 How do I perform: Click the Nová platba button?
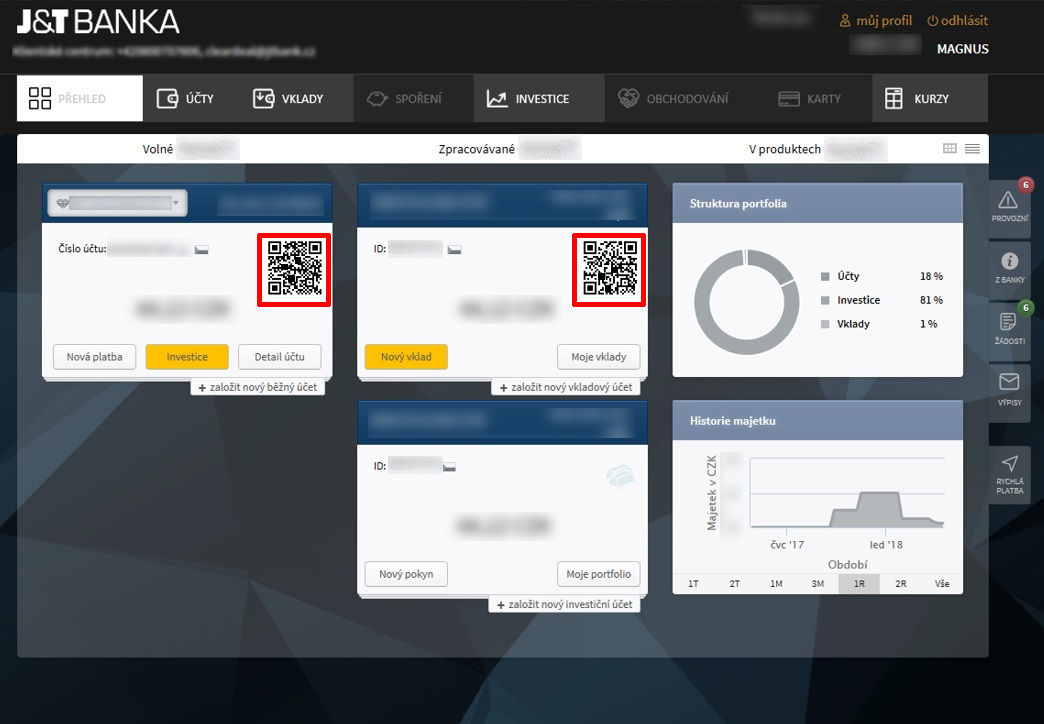[95, 357]
